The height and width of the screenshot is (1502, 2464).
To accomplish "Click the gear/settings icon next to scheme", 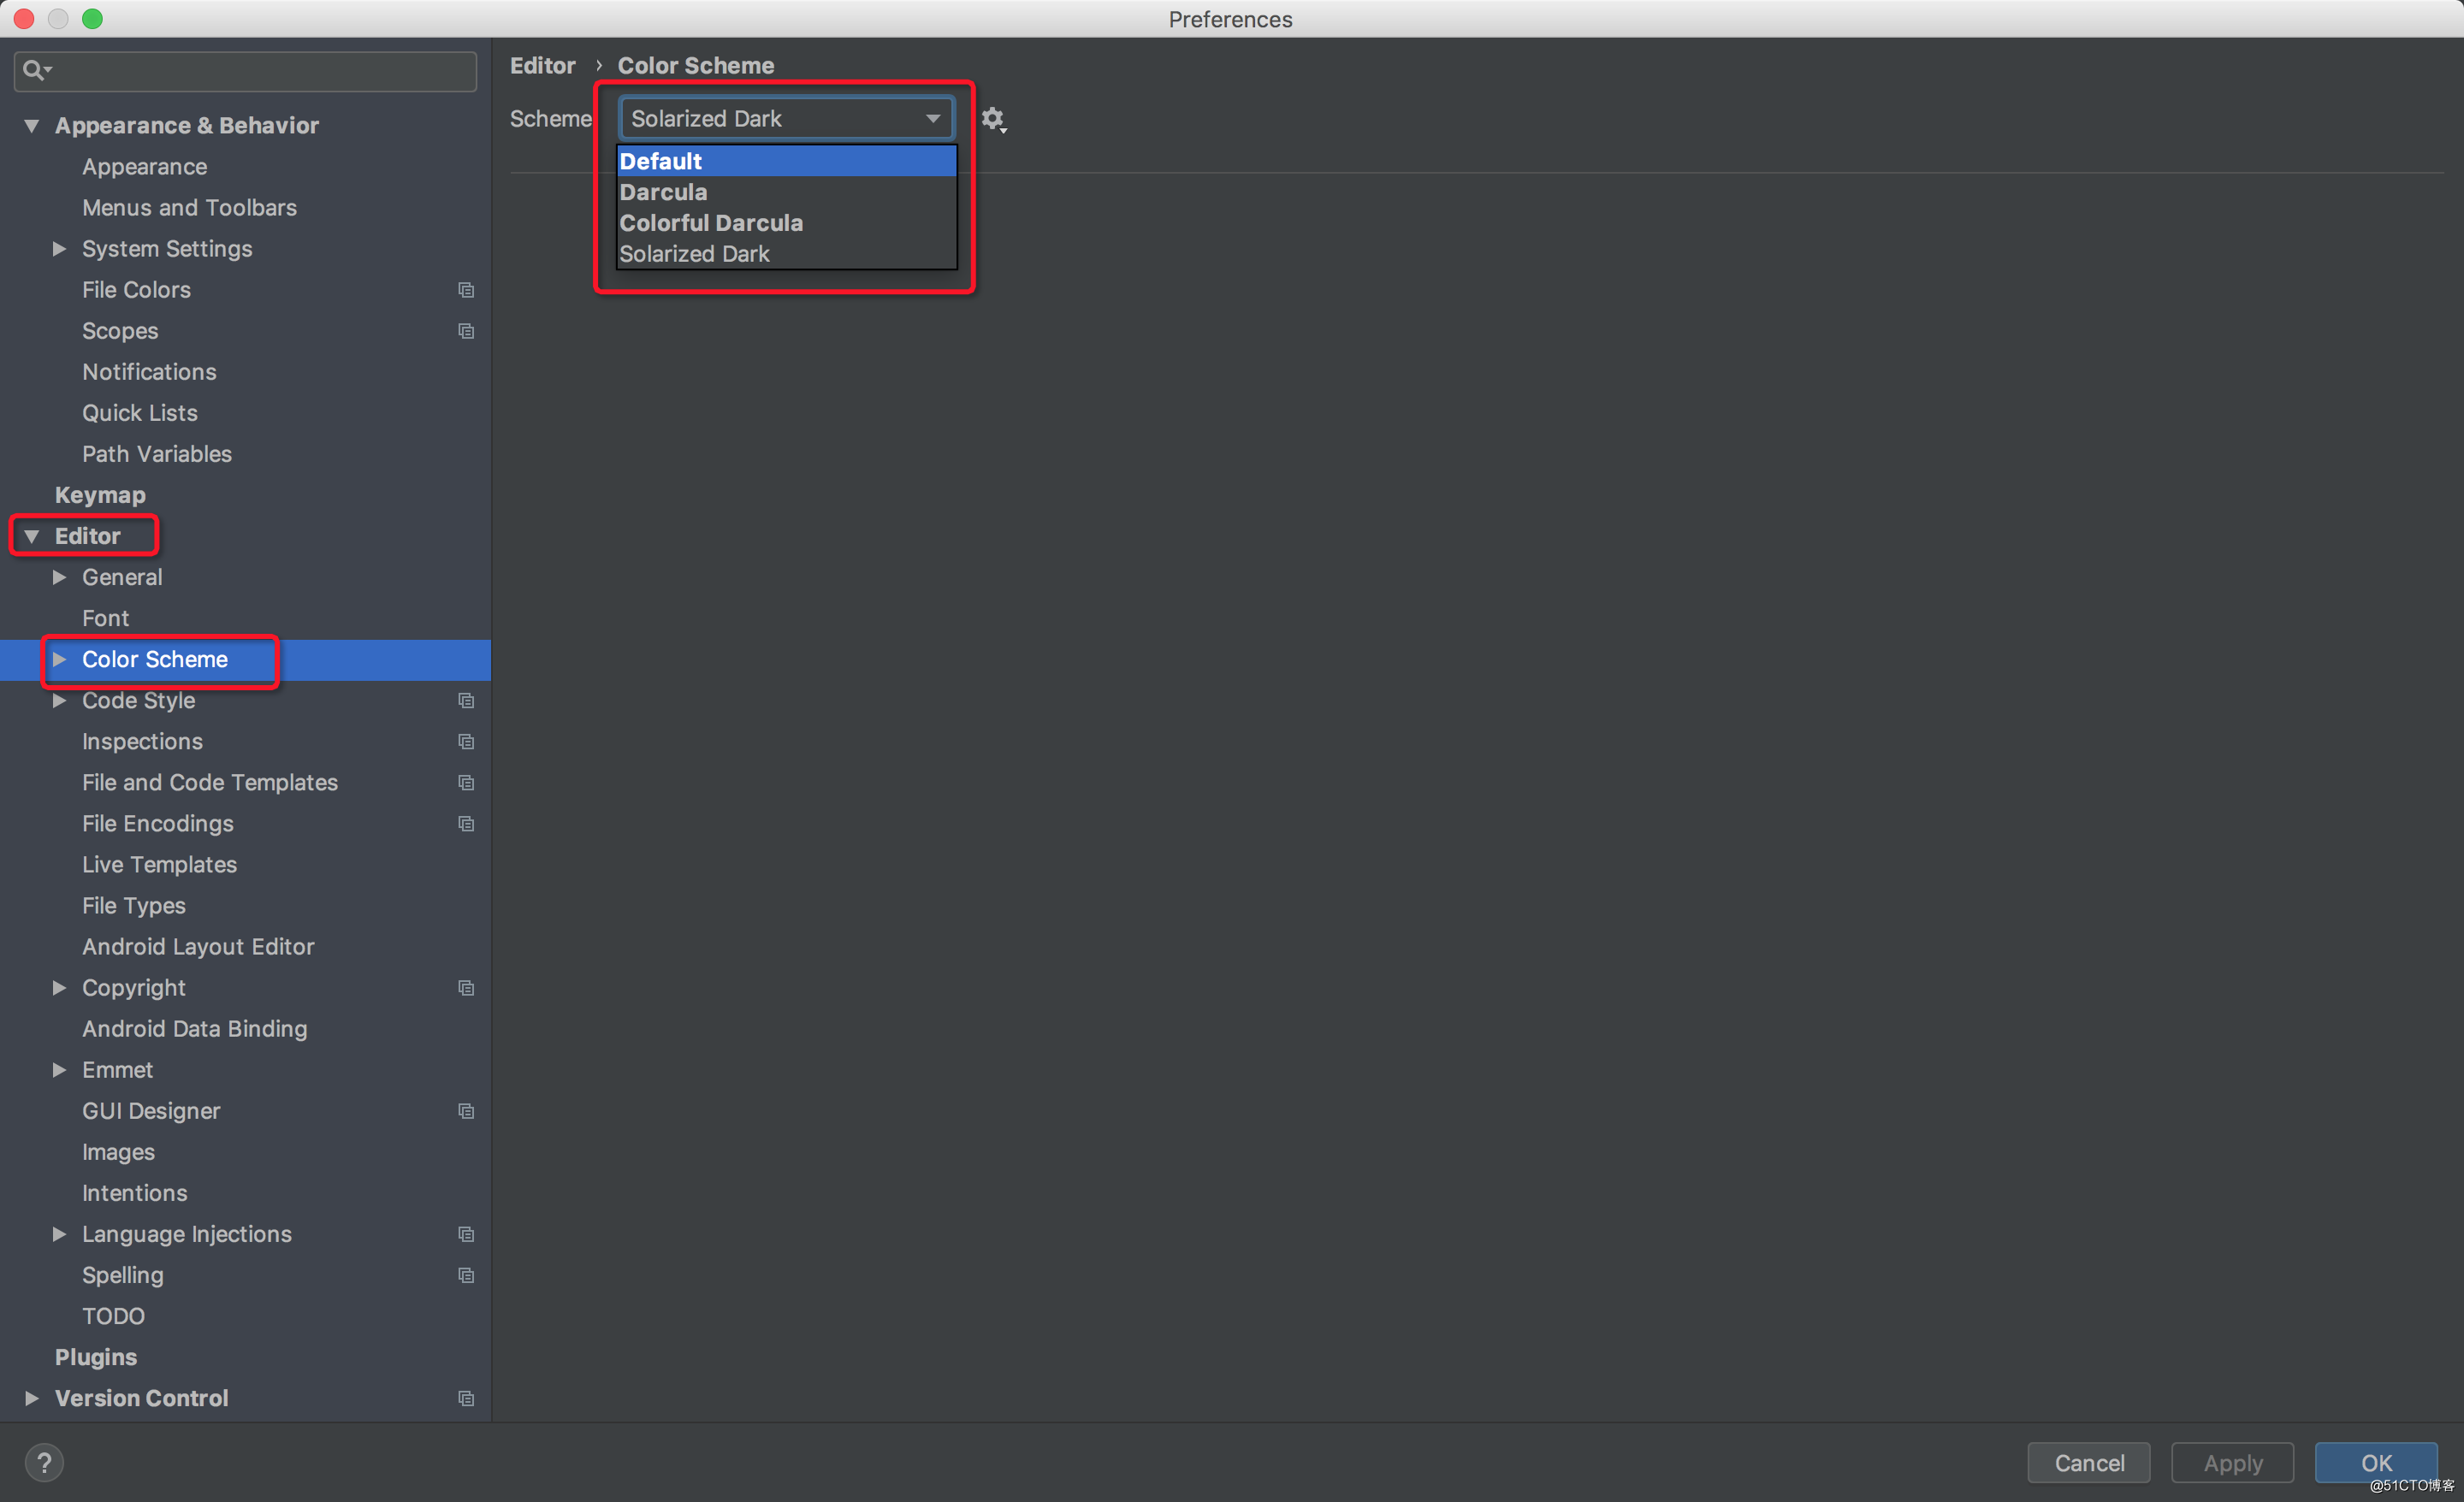I will coord(992,118).
